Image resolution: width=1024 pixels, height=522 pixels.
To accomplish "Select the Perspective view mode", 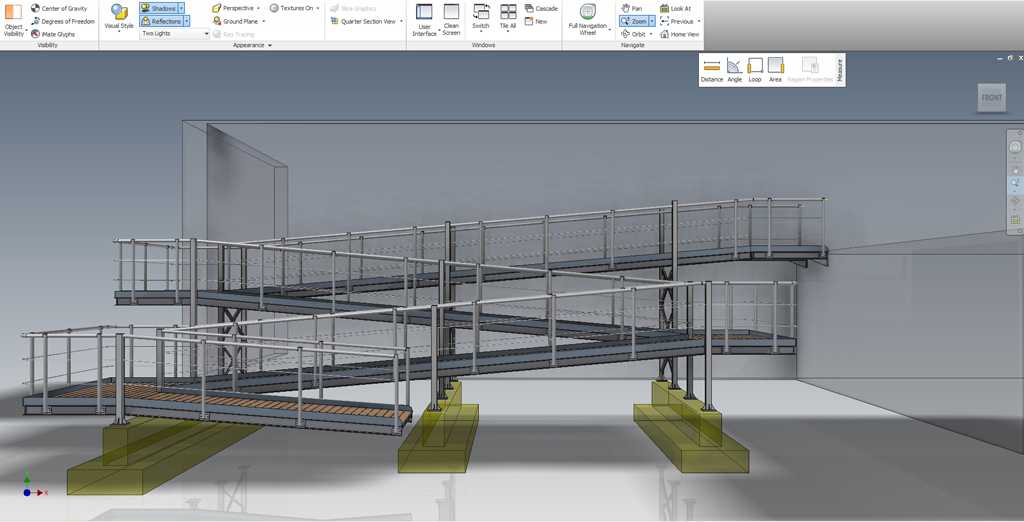I will (x=232, y=8).
